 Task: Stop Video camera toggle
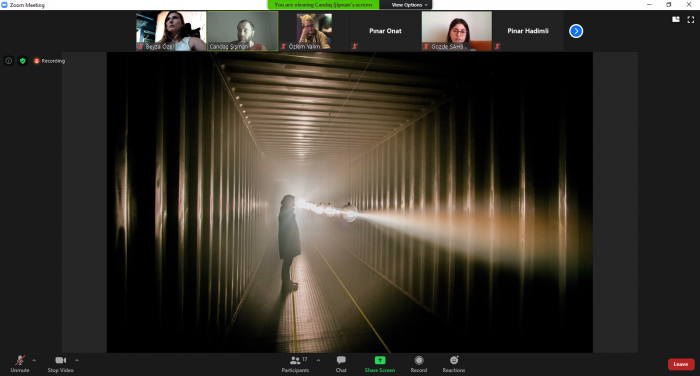tap(60, 364)
